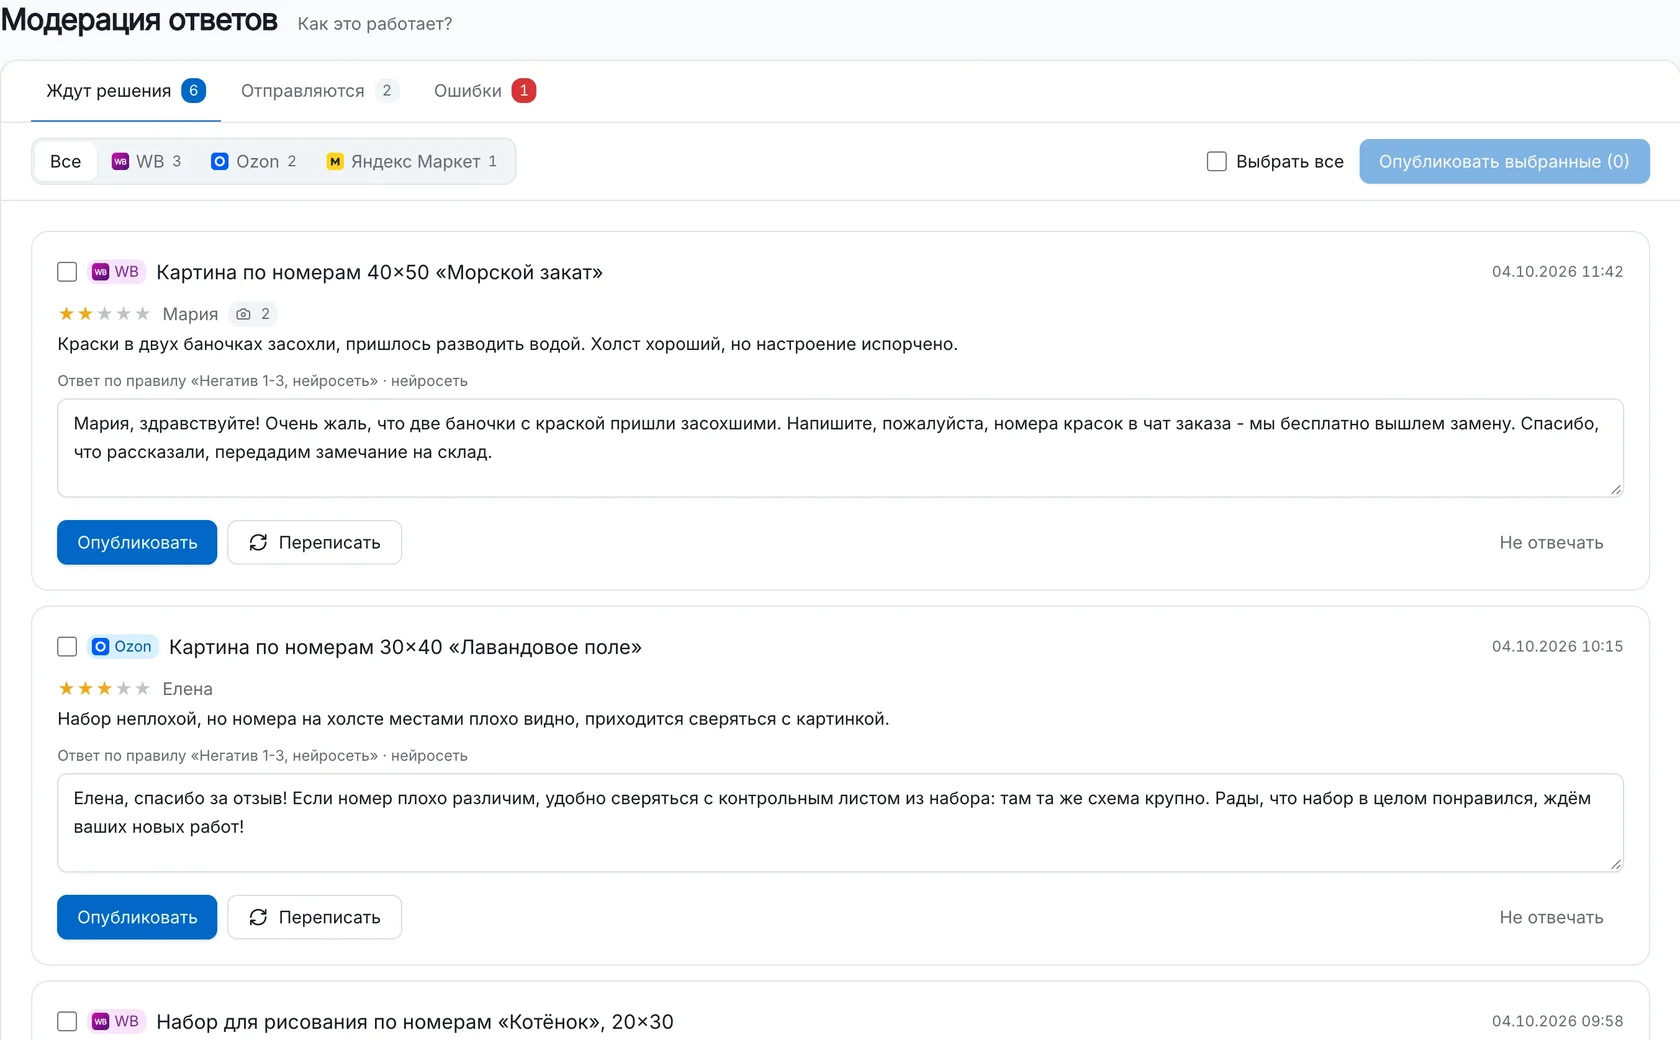Rewrite the reply to Елена's review
The image size is (1680, 1040).
(315, 917)
